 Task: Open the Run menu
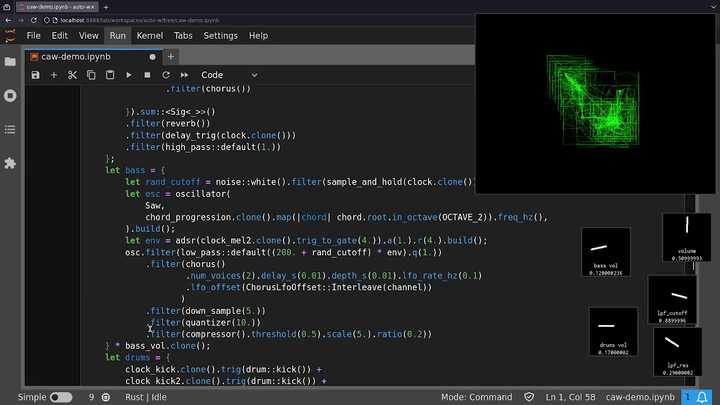click(118, 36)
